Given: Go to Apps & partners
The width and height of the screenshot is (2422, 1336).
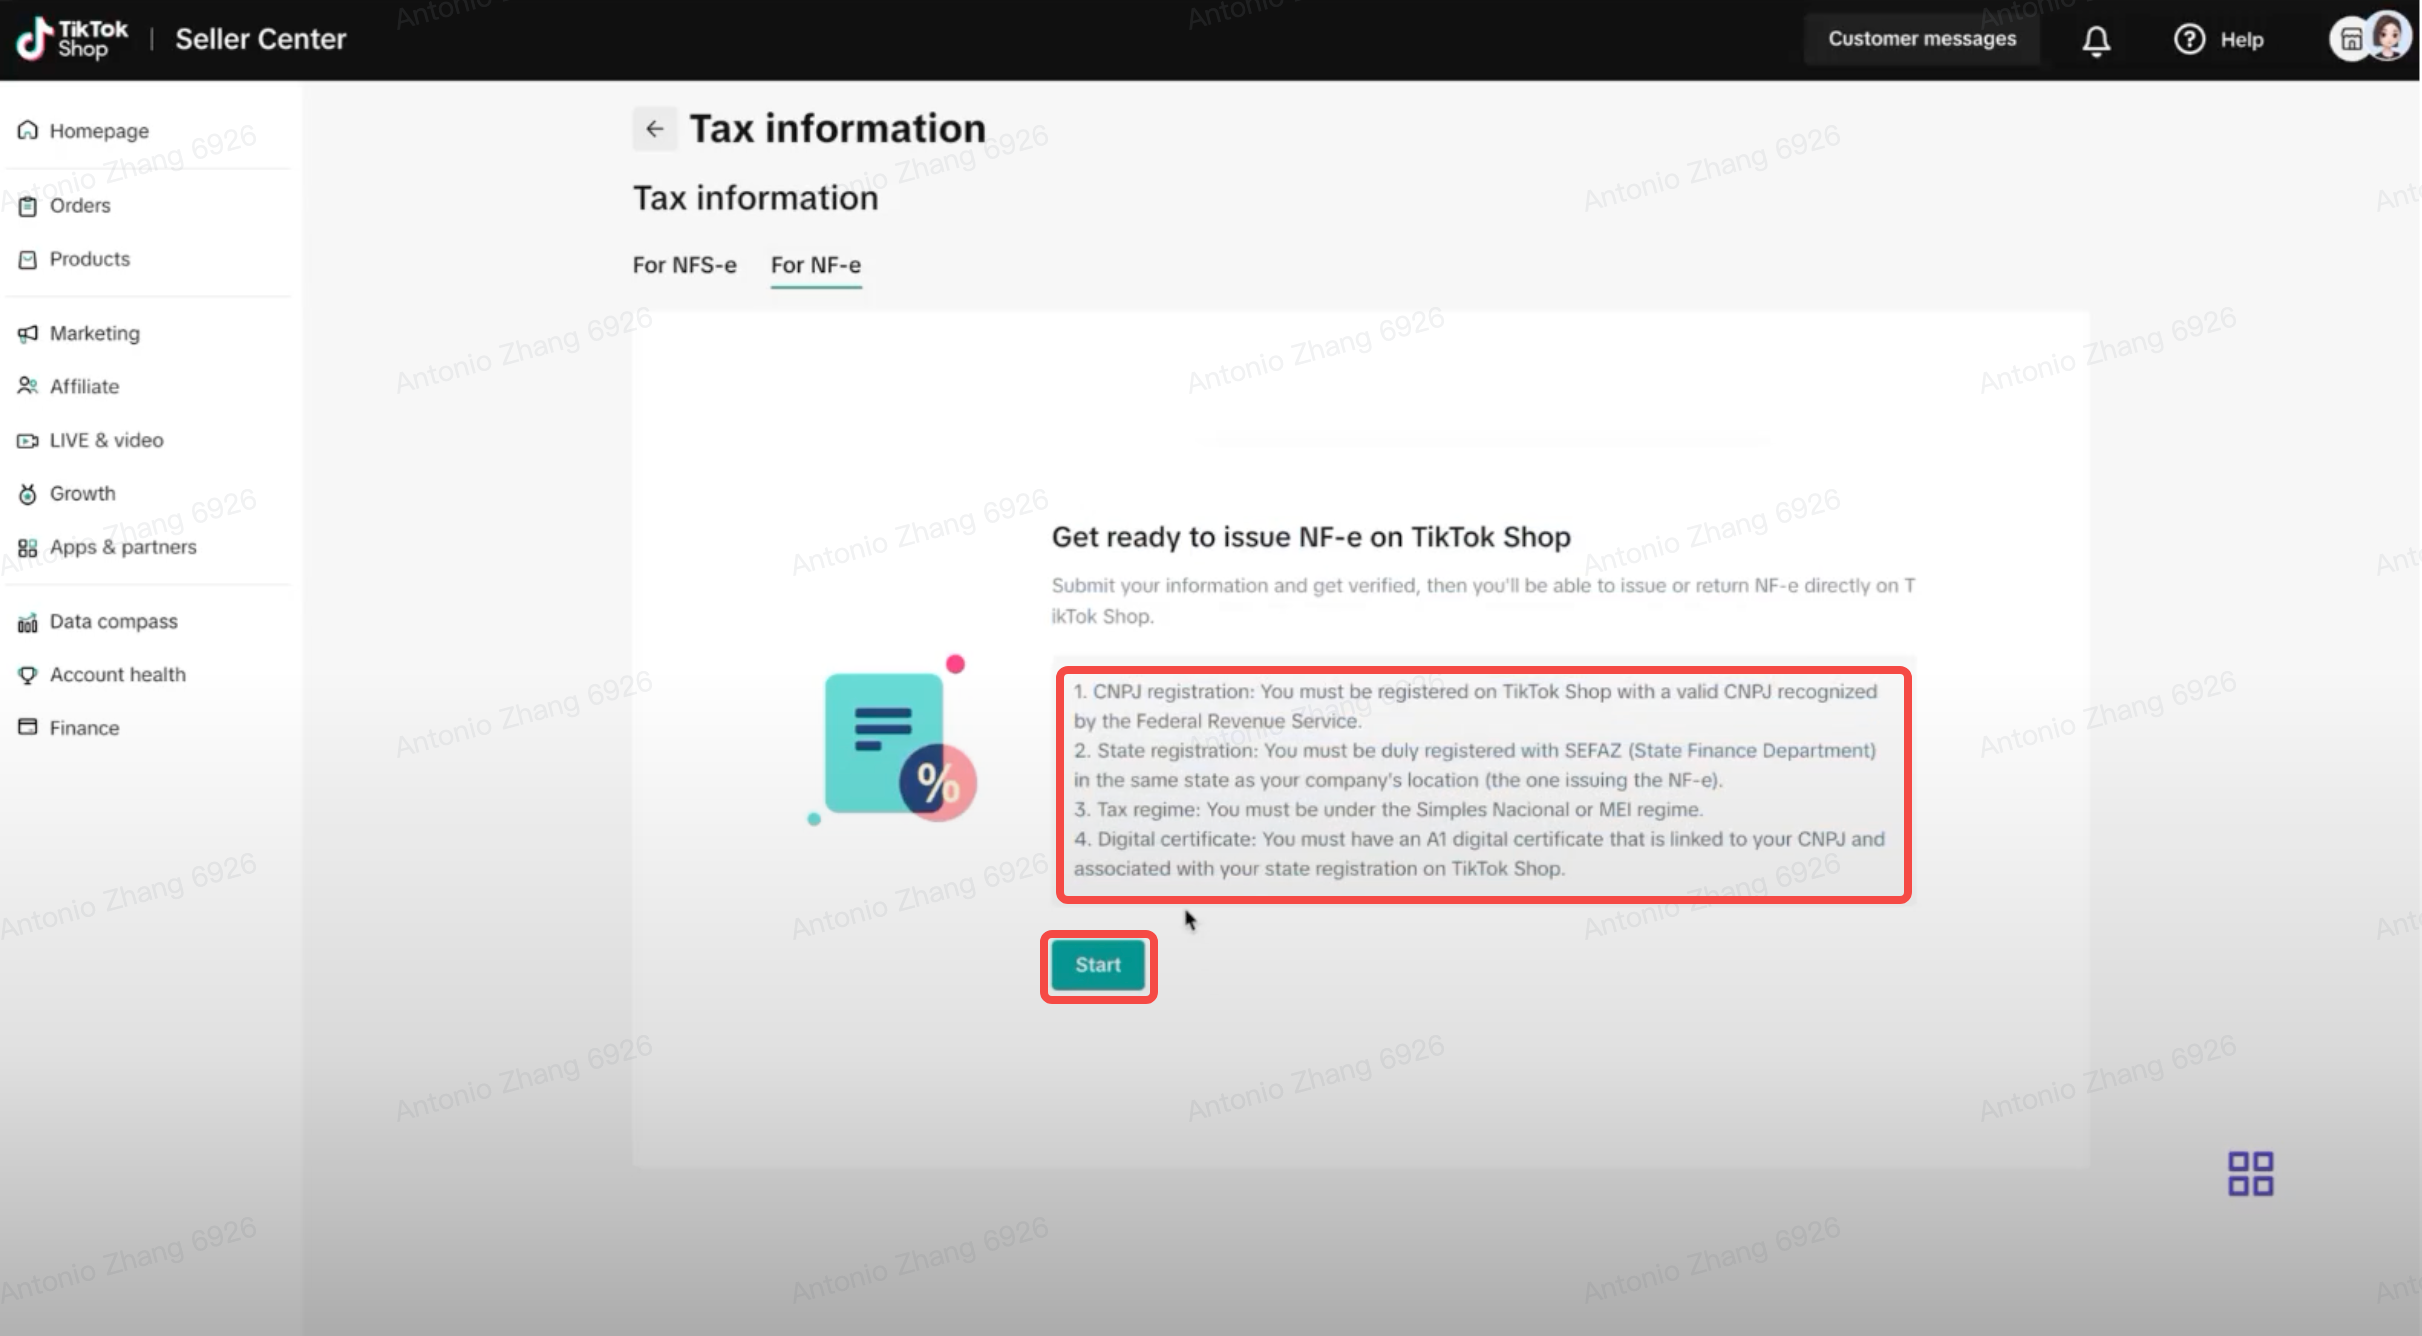Looking at the screenshot, I should click(x=123, y=547).
